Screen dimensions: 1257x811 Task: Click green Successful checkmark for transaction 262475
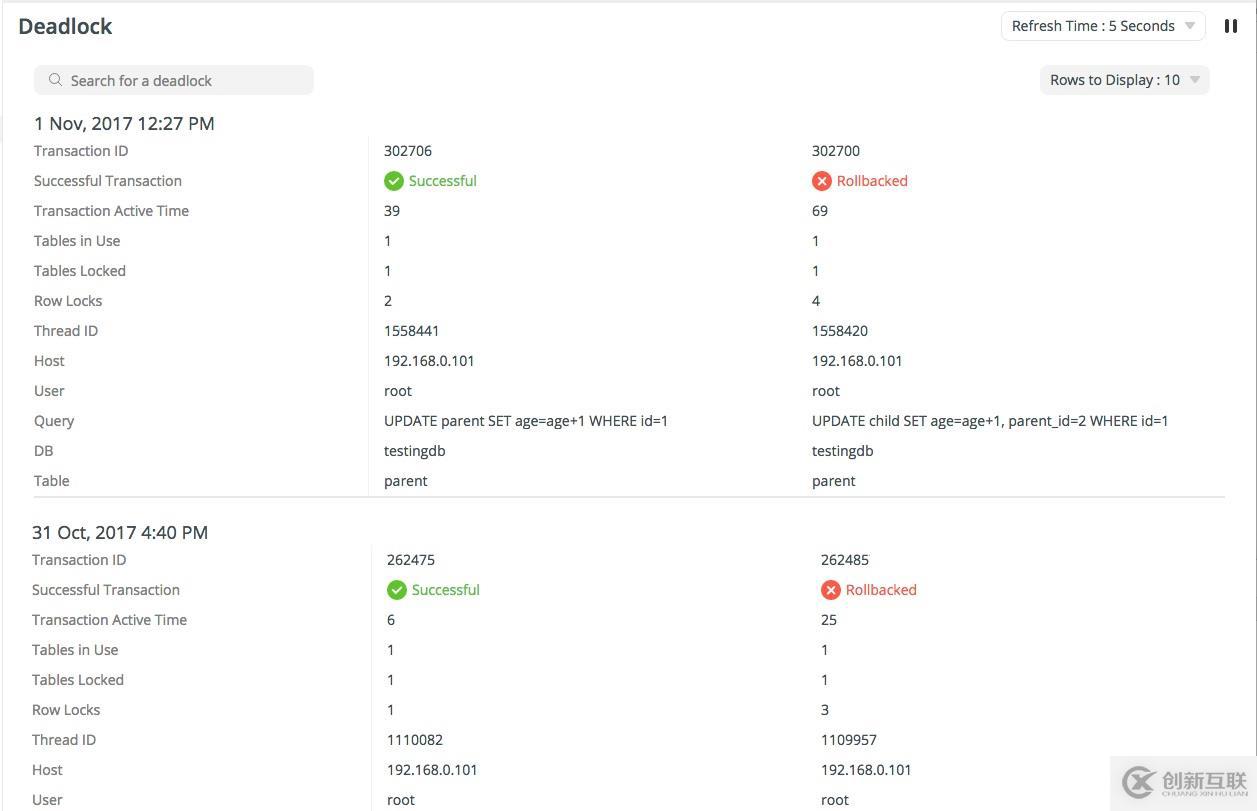397,590
